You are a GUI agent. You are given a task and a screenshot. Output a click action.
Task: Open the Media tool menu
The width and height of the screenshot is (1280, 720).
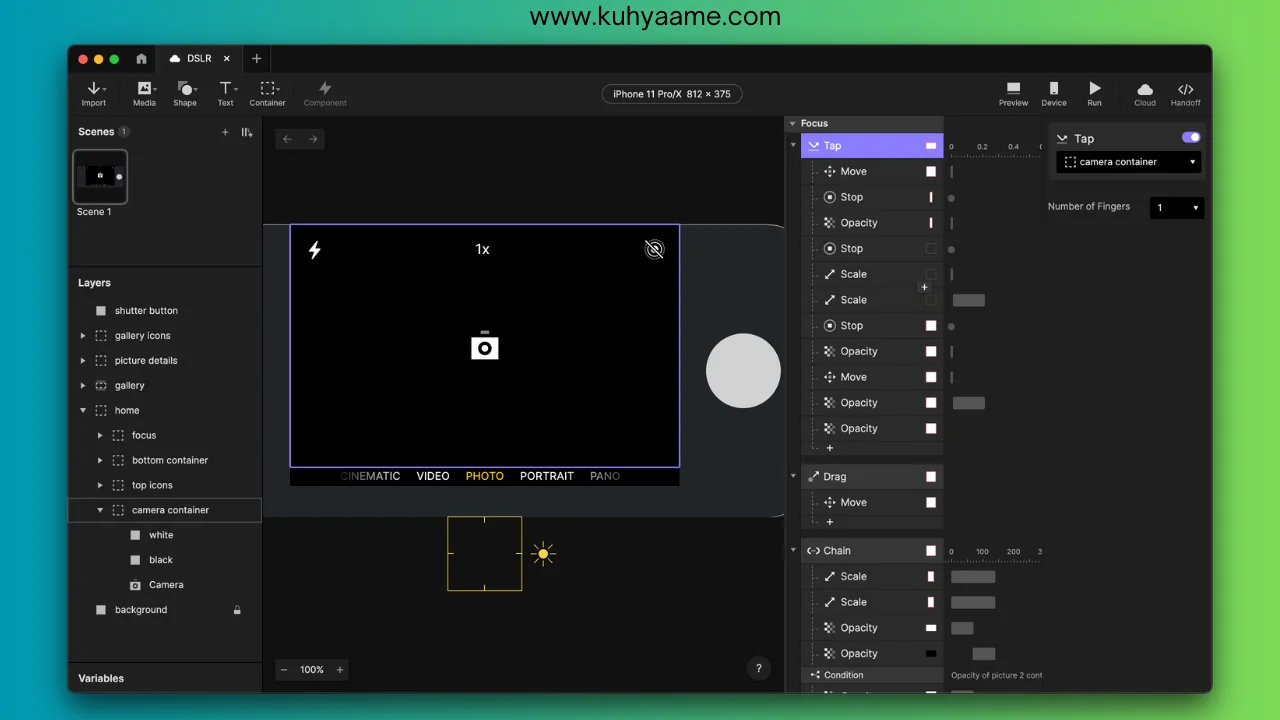coord(144,94)
